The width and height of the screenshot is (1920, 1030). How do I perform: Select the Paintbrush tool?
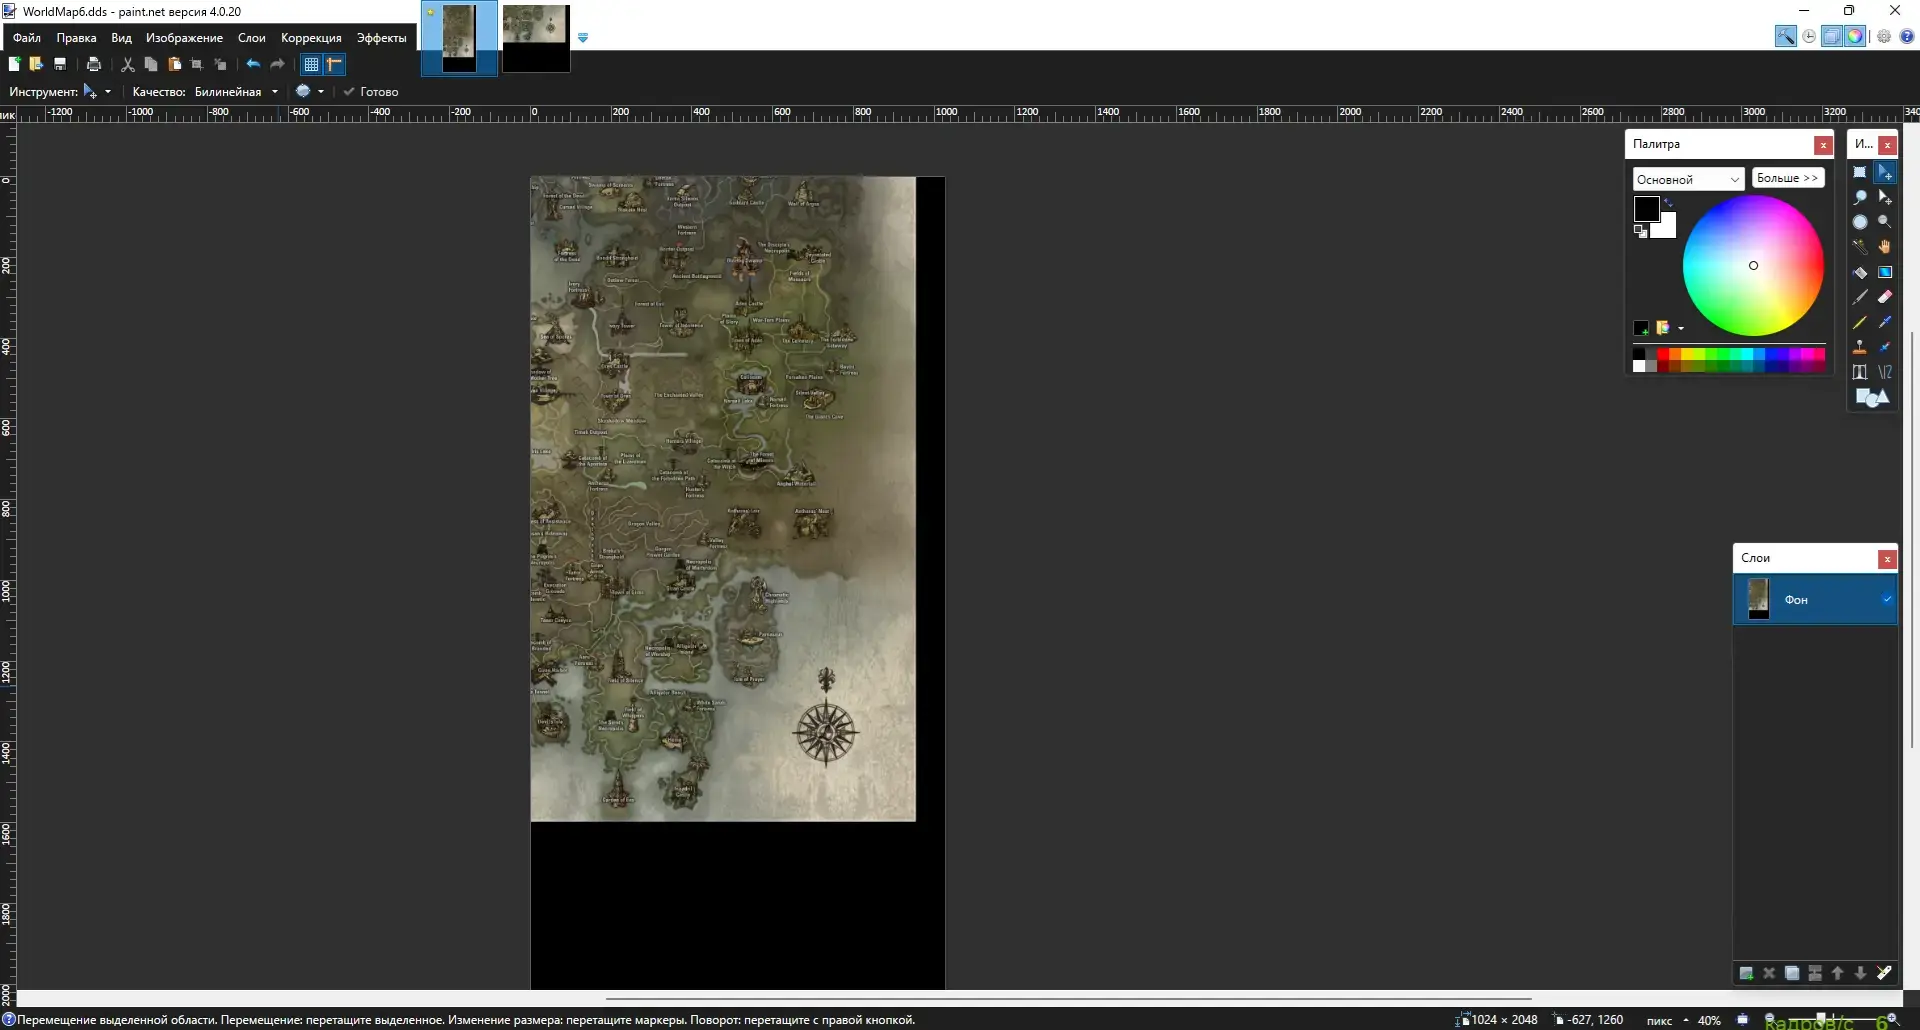pyautogui.click(x=1860, y=297)
